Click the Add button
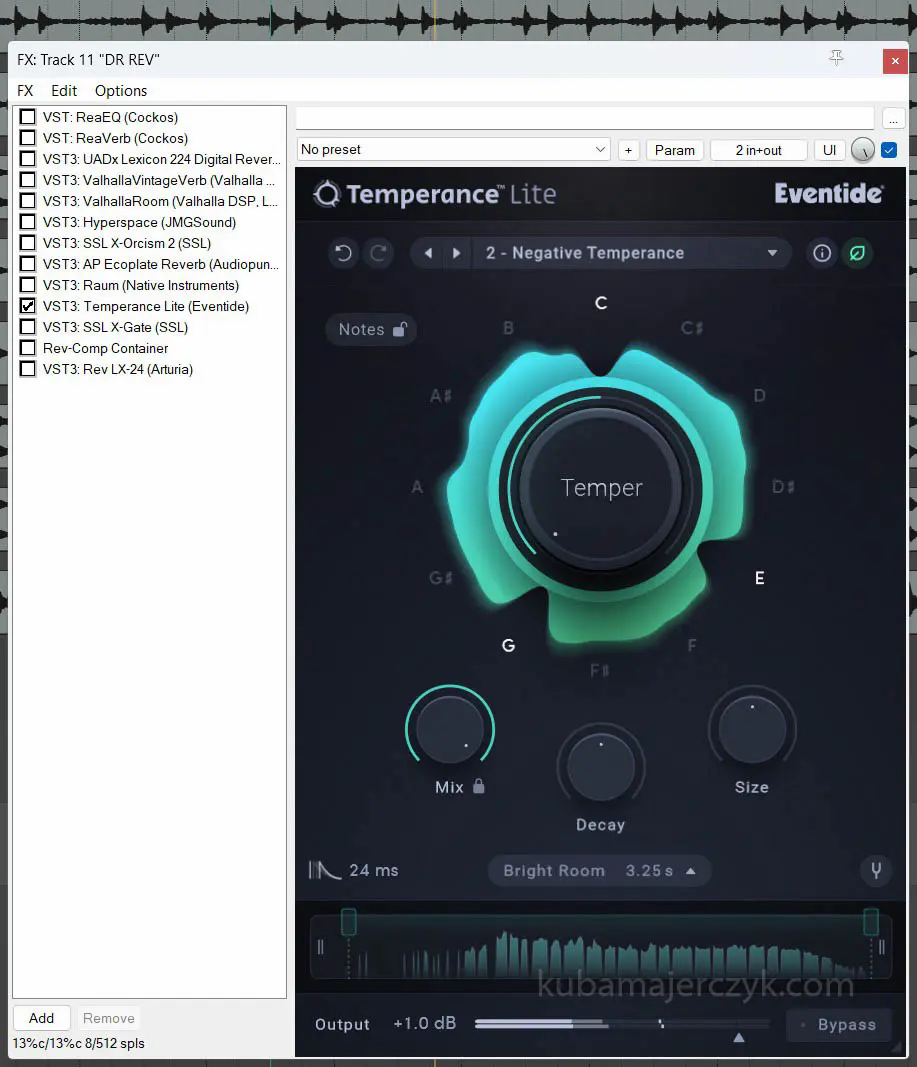This screenshot has height=1067, width=917. pos(41,1018)
